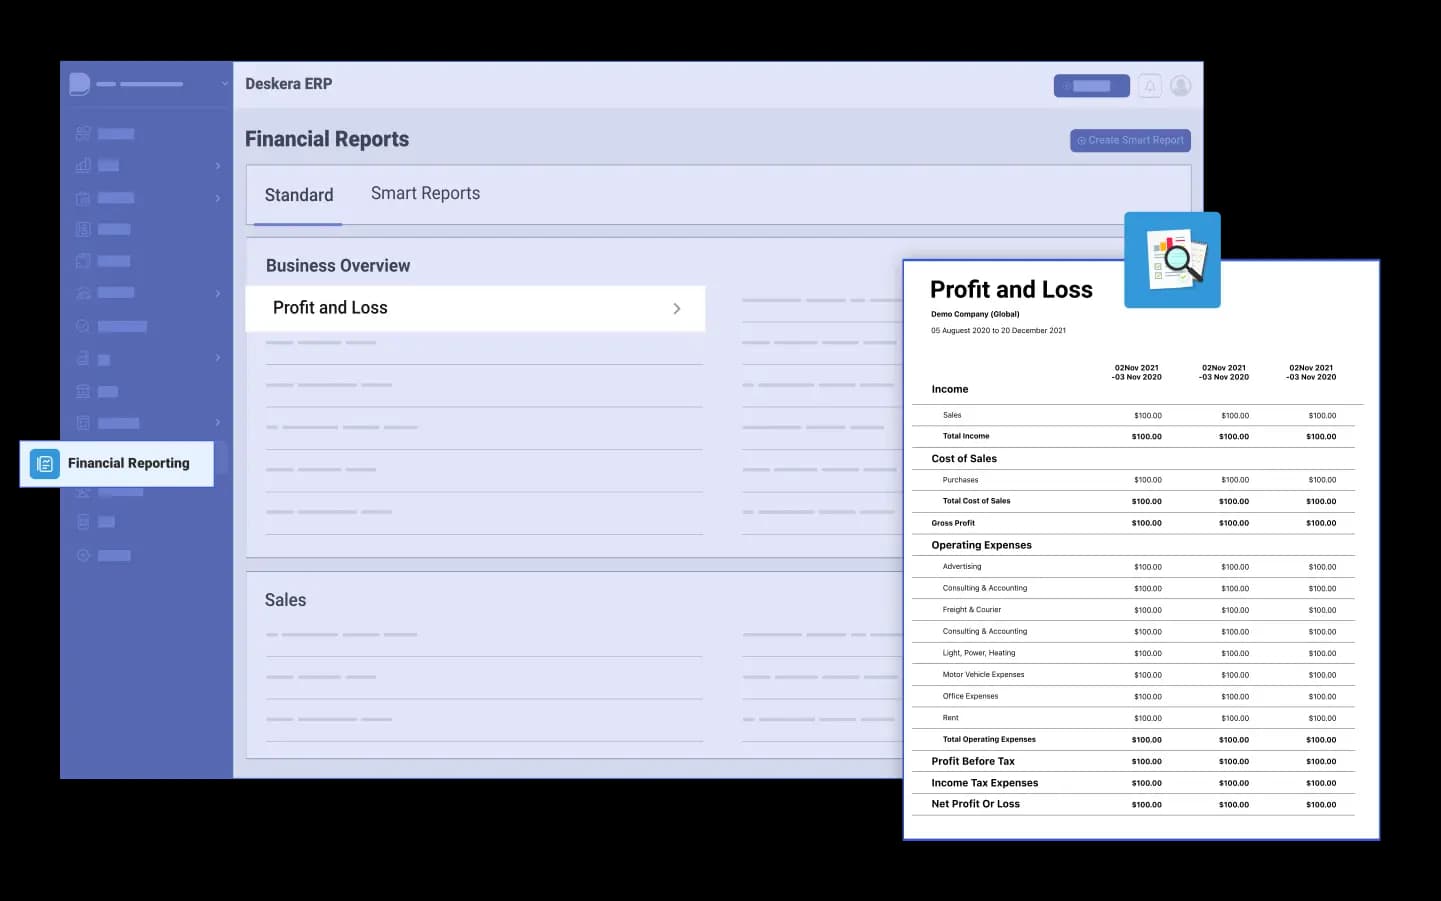Viewport: 1441px width, 901px height.
Task: Select the Profit and Loss report entry
Action: pyautogui.click(x=330, y=308)
